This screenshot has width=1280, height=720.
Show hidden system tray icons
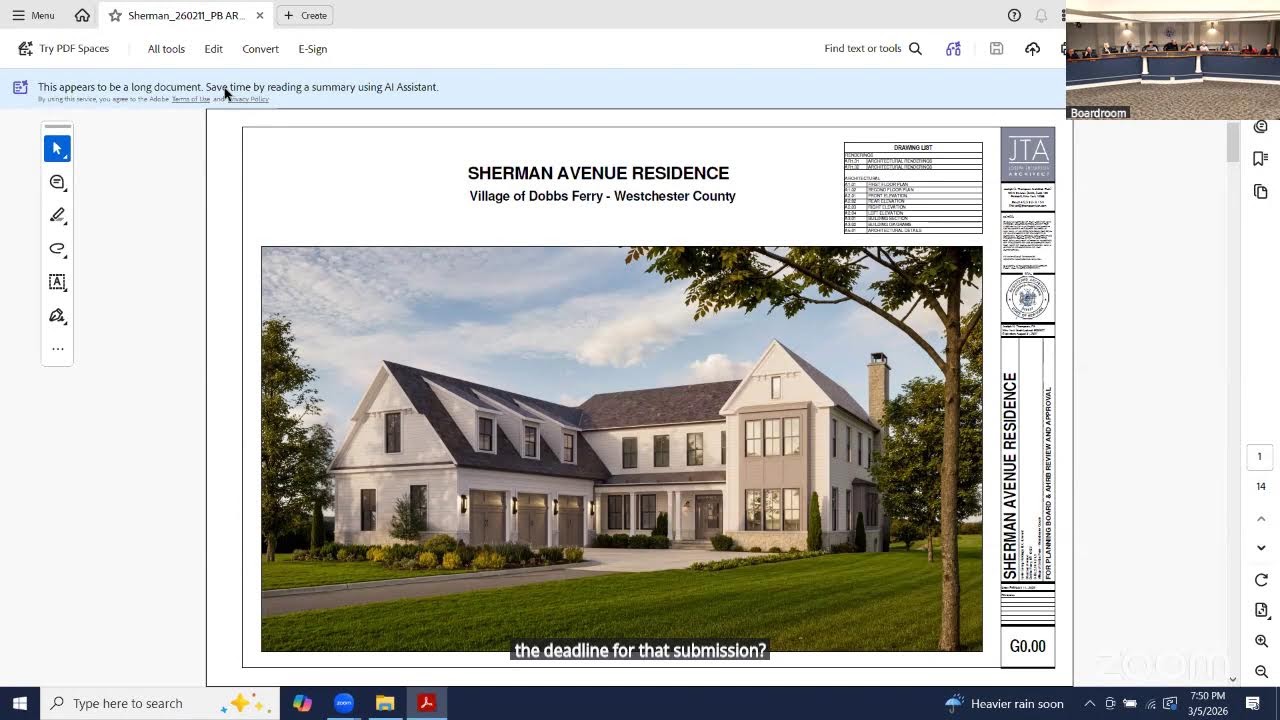[x=1089, y=703]
